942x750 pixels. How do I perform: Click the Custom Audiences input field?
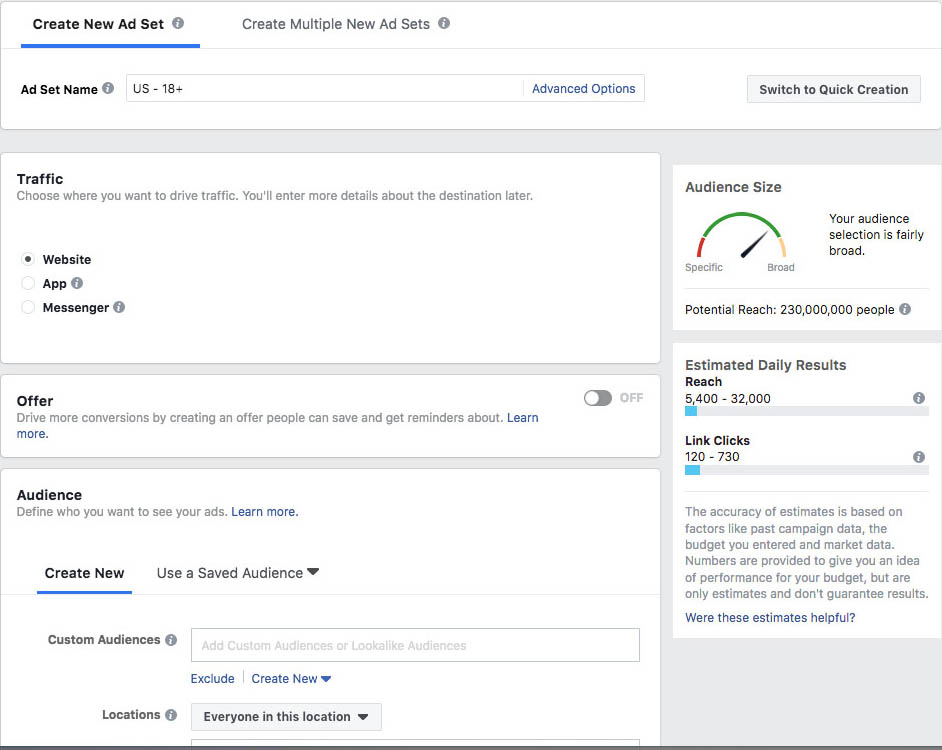click(x=415, y=646)
